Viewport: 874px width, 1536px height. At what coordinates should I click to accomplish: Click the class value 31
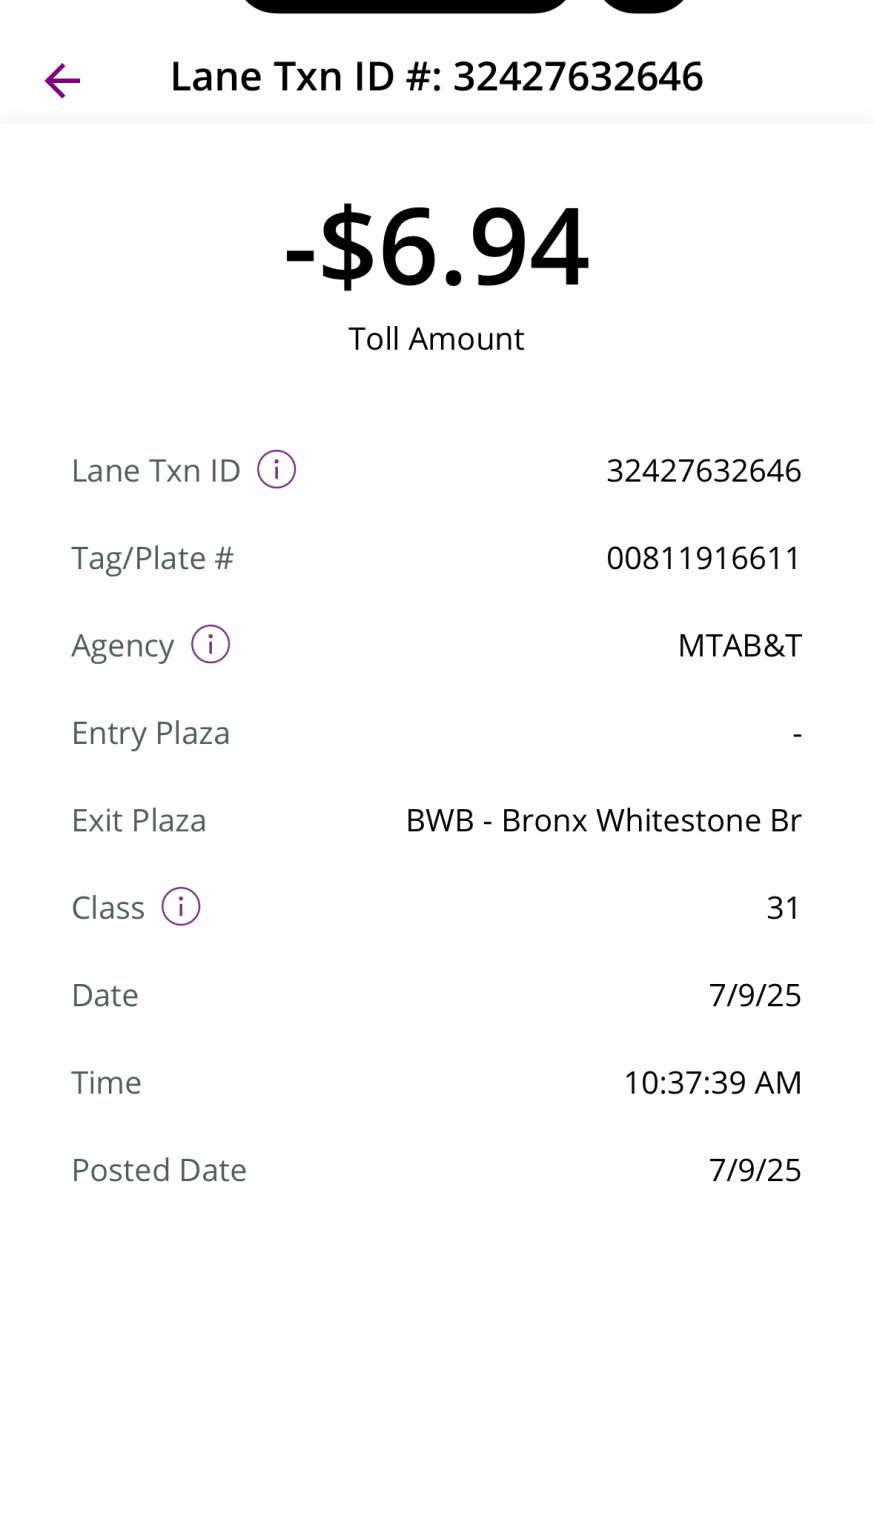(x=783, y=907)
